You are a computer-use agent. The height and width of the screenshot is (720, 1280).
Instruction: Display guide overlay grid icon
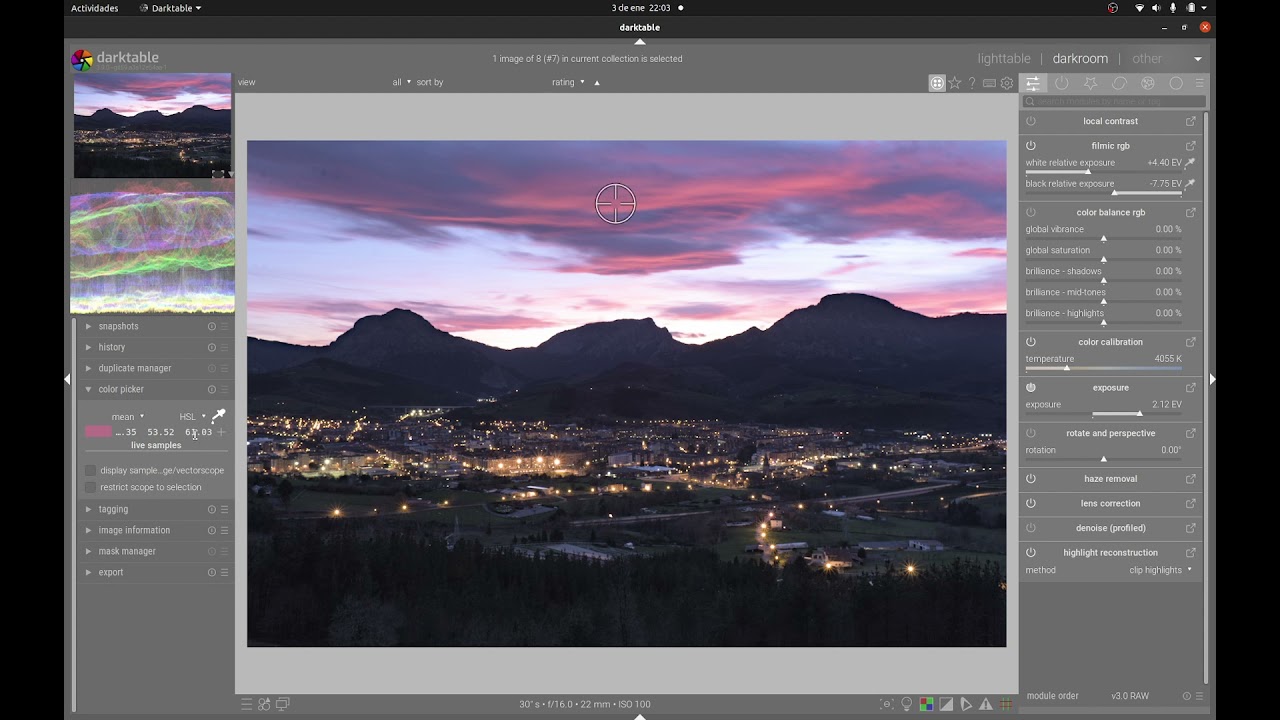[x=1004, y=704]
